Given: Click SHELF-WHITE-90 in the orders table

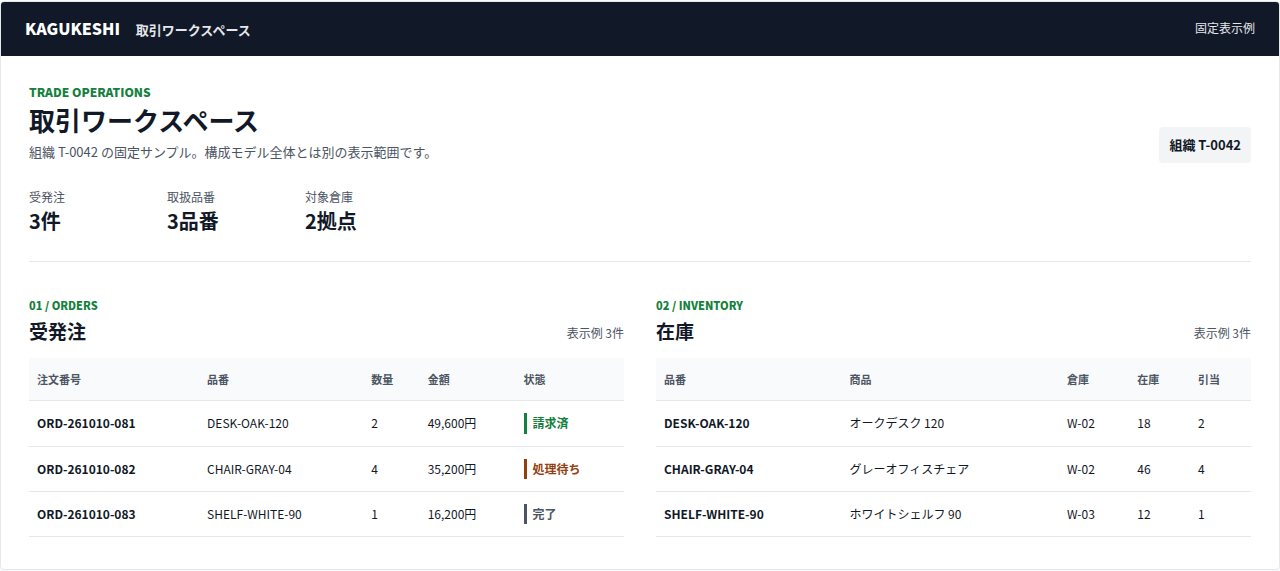Looking at the screenshot, I should click(254, 515).
